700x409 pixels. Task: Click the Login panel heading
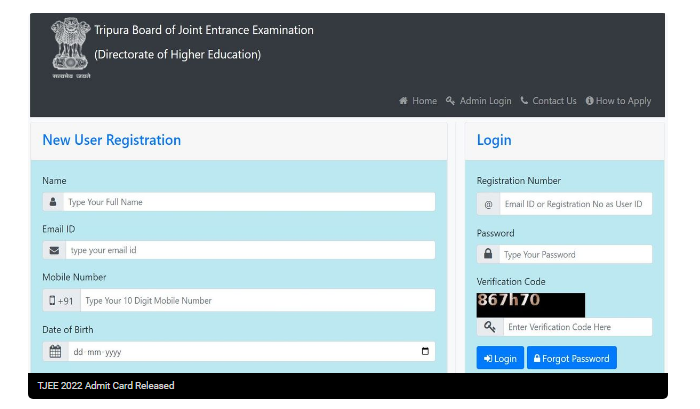tap(494, 140)
